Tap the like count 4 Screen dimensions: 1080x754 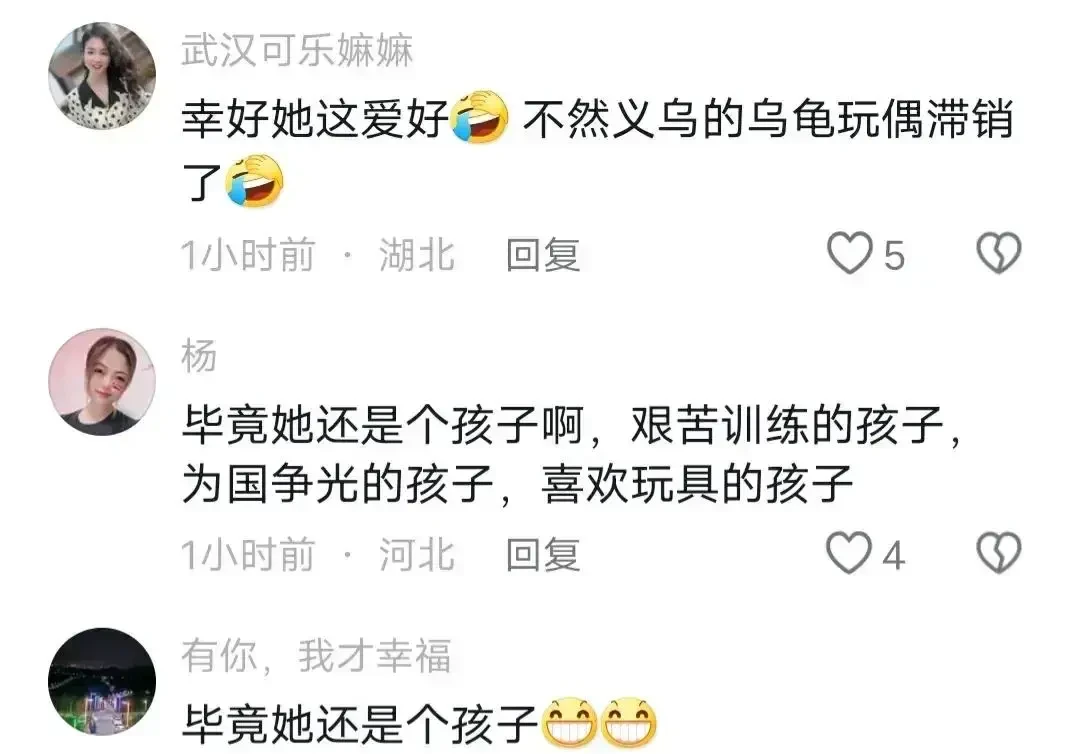click(893, 555)
